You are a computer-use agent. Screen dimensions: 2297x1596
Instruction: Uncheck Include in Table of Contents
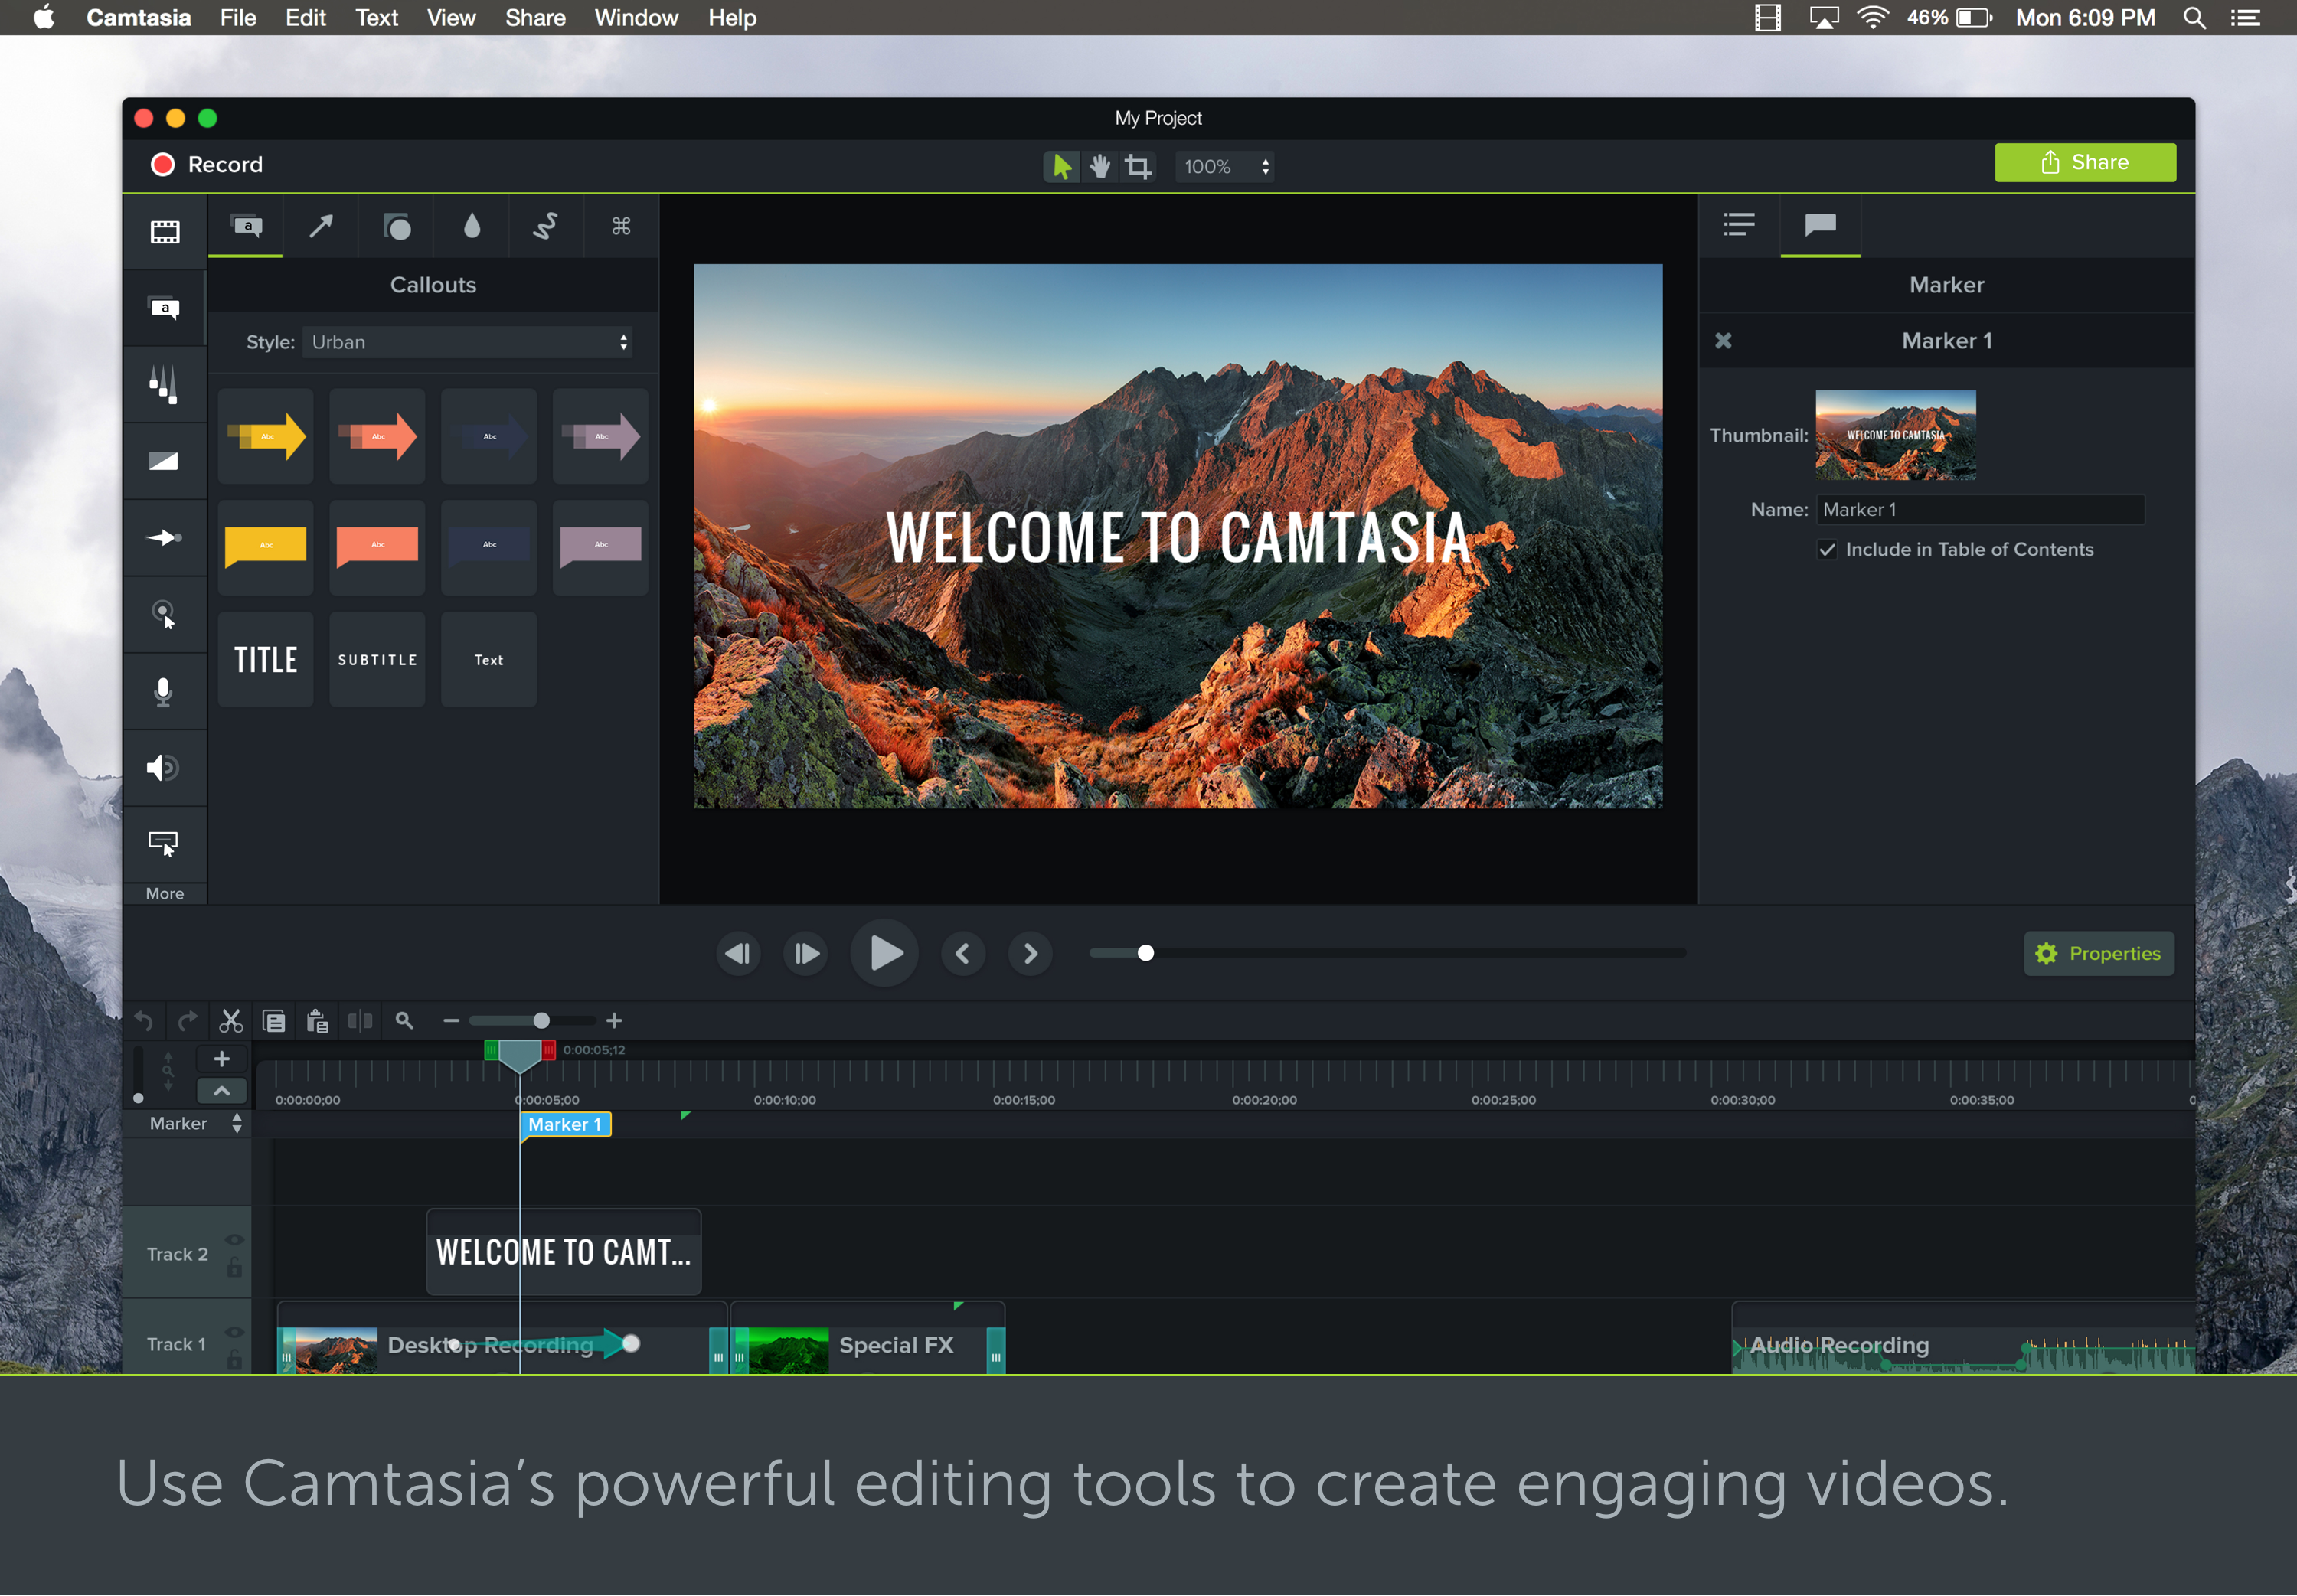(1827, 550)
